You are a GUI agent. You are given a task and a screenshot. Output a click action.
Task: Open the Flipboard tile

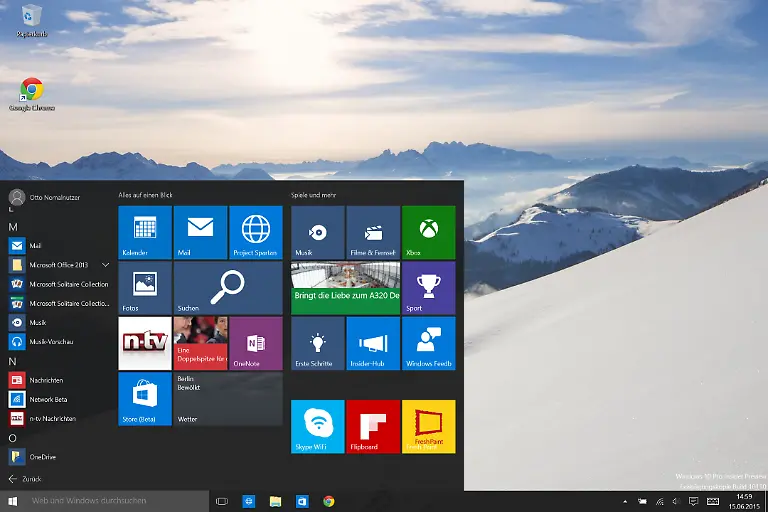click(x=373, y=426)
